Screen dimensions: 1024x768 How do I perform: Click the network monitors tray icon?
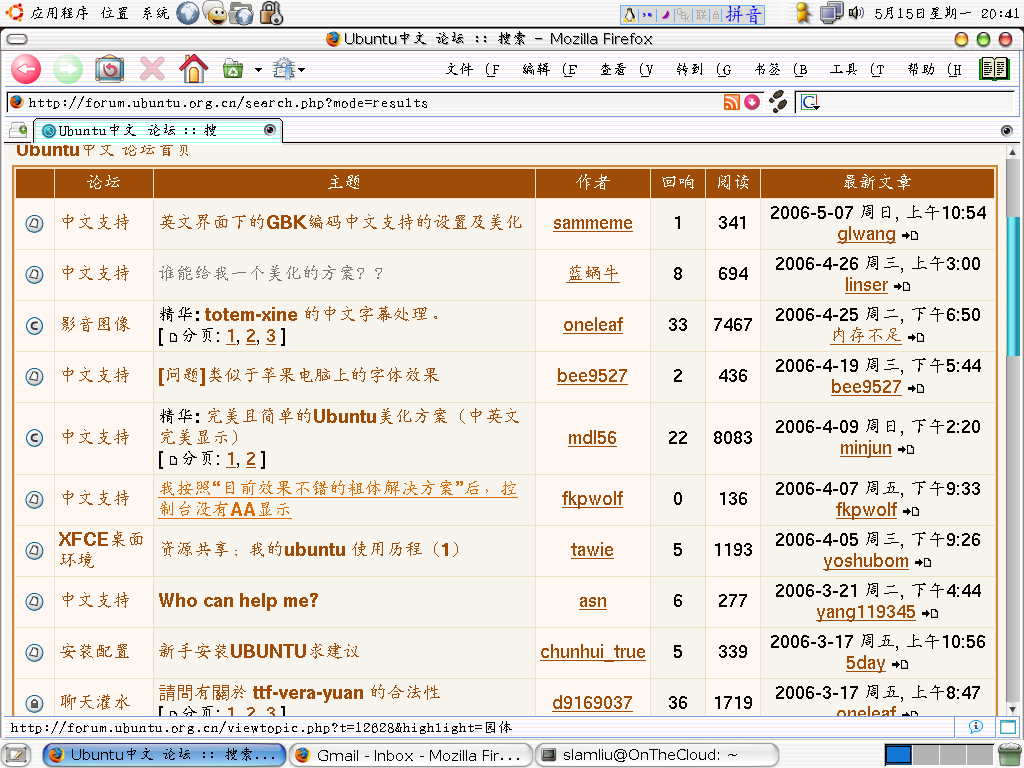[x=831, y=13]
